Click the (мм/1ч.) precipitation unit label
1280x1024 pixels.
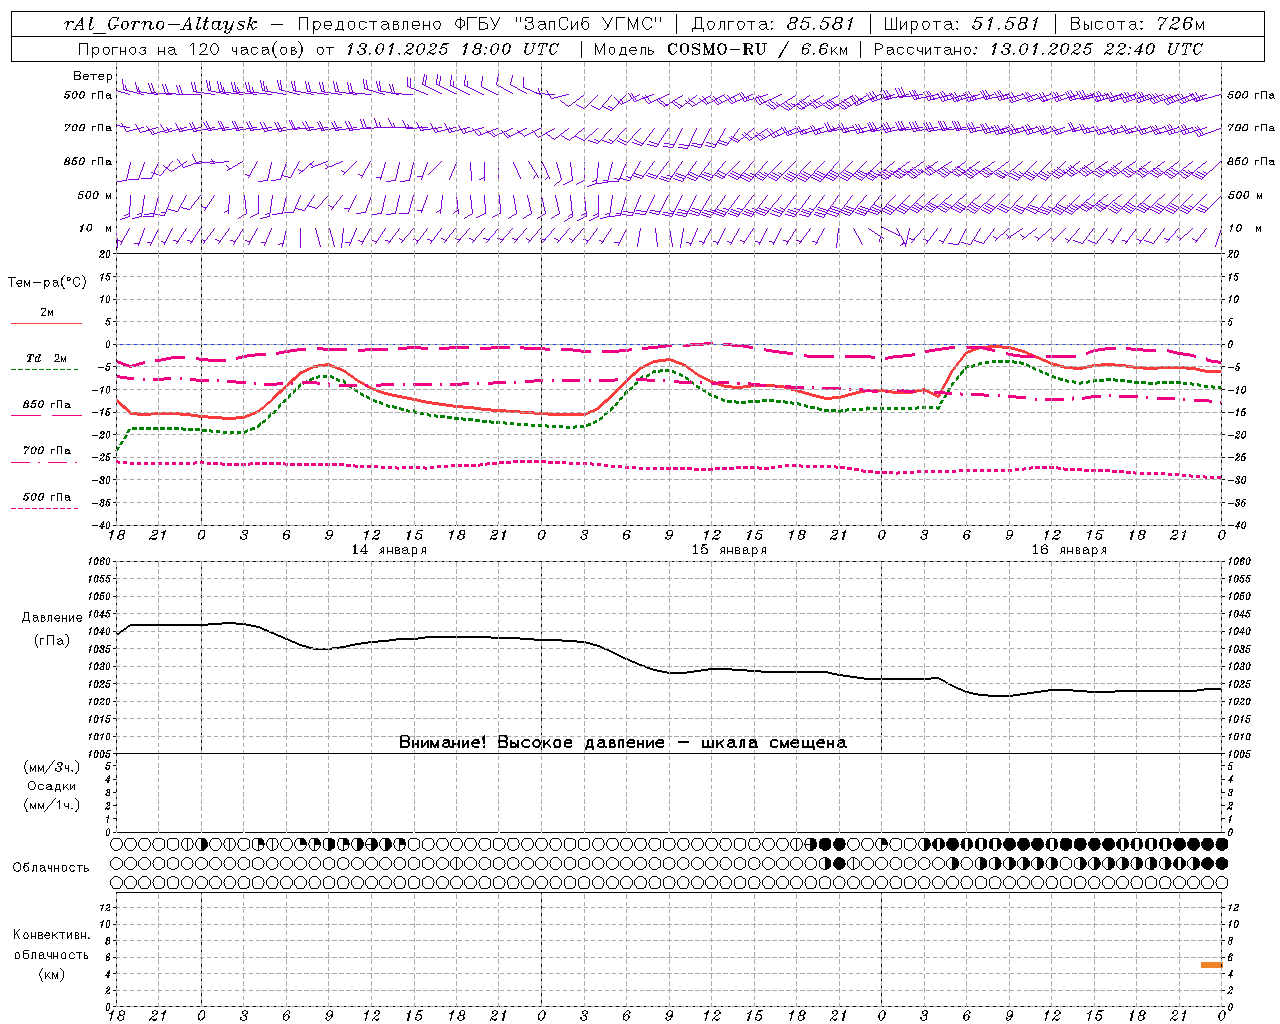pyautogui.click(x=51, y=805)
